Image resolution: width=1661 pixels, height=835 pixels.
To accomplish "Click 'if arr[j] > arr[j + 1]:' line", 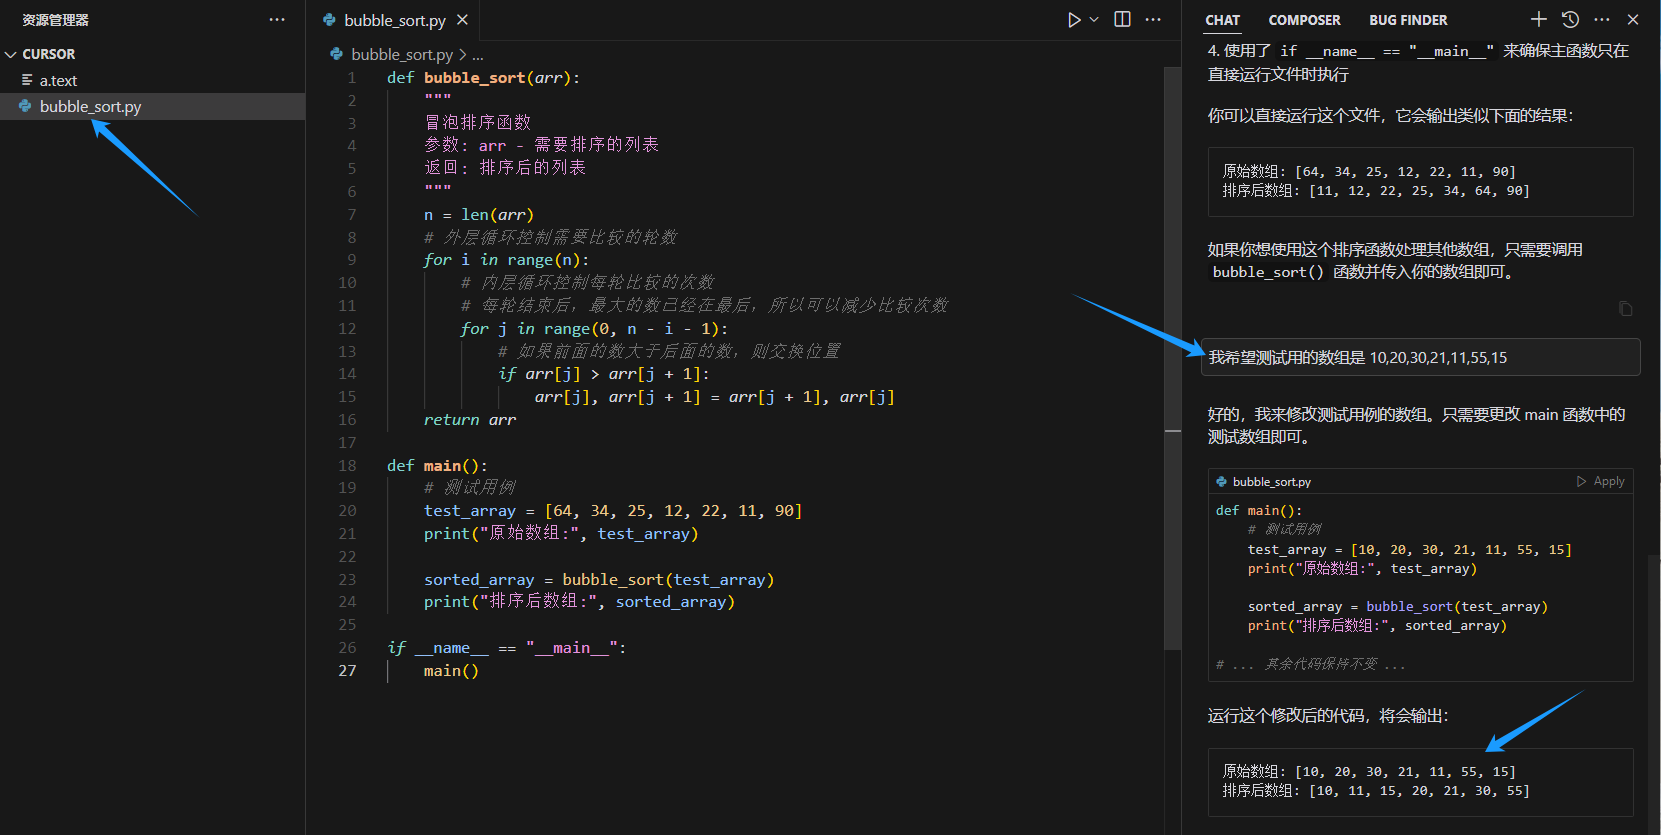I will (603, 374).
